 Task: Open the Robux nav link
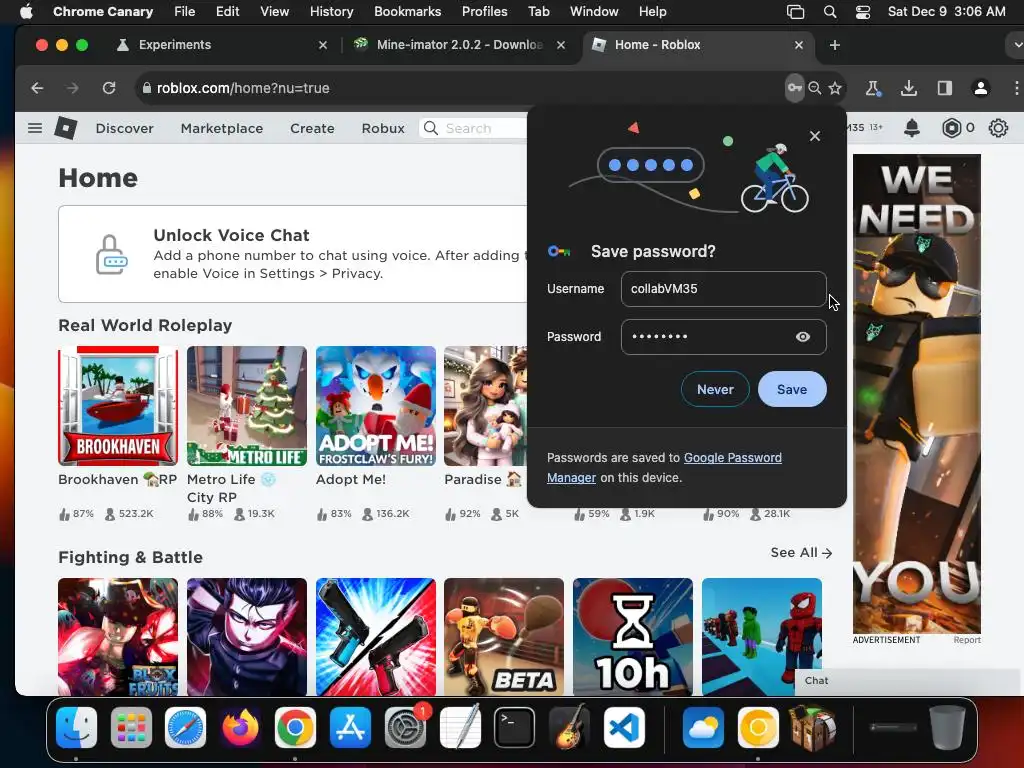pyautogui.click(x=383, y=129)
